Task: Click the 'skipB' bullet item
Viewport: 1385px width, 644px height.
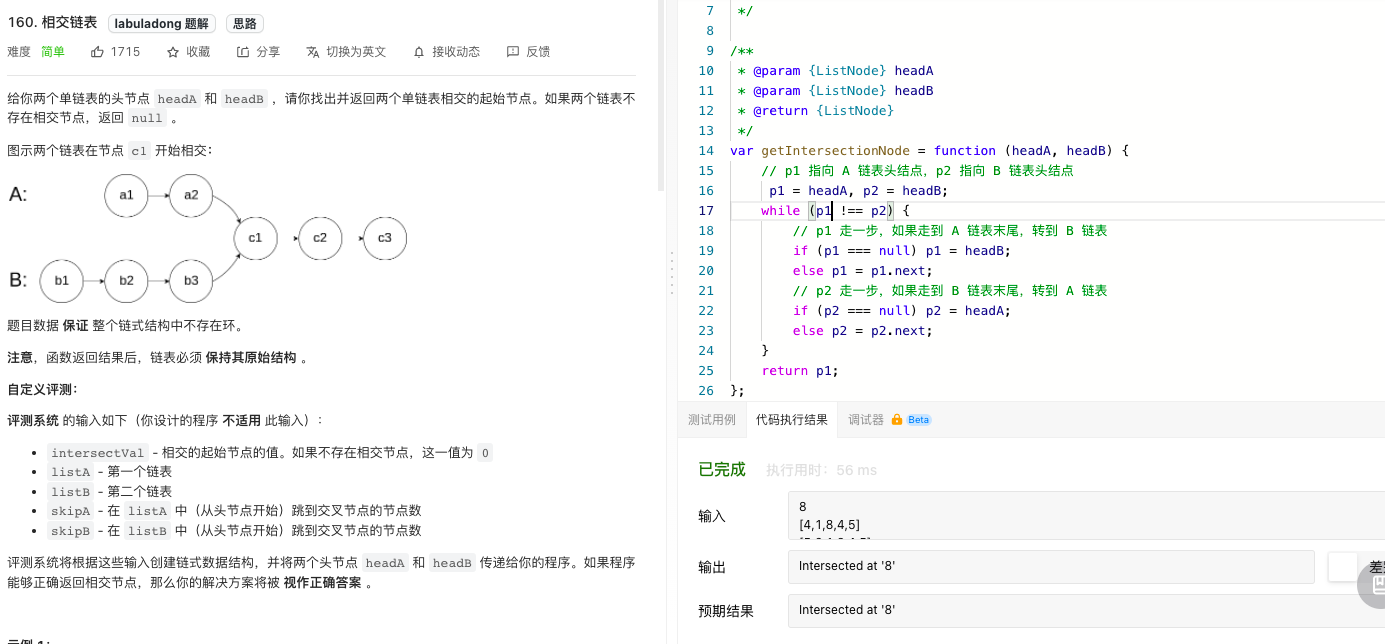Action: [234, 531]
